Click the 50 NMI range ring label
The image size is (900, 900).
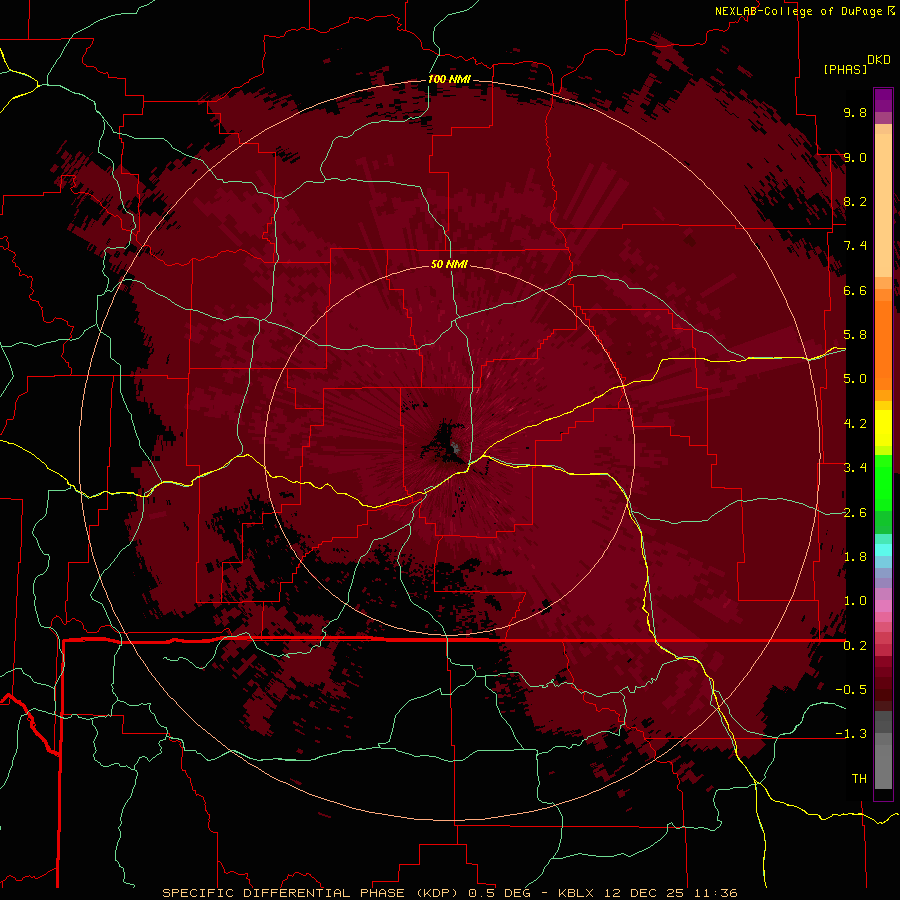pos(449,264)
